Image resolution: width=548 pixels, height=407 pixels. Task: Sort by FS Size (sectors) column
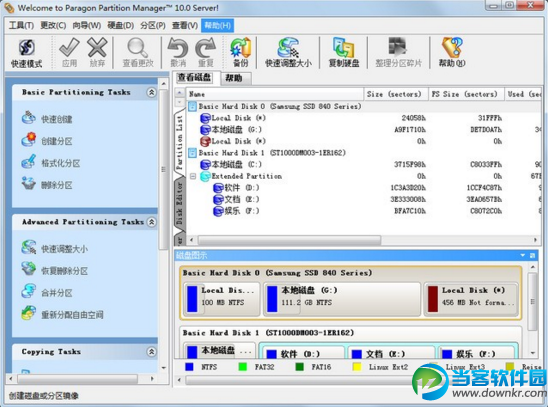pyautogui.click(x=466, y=94)
